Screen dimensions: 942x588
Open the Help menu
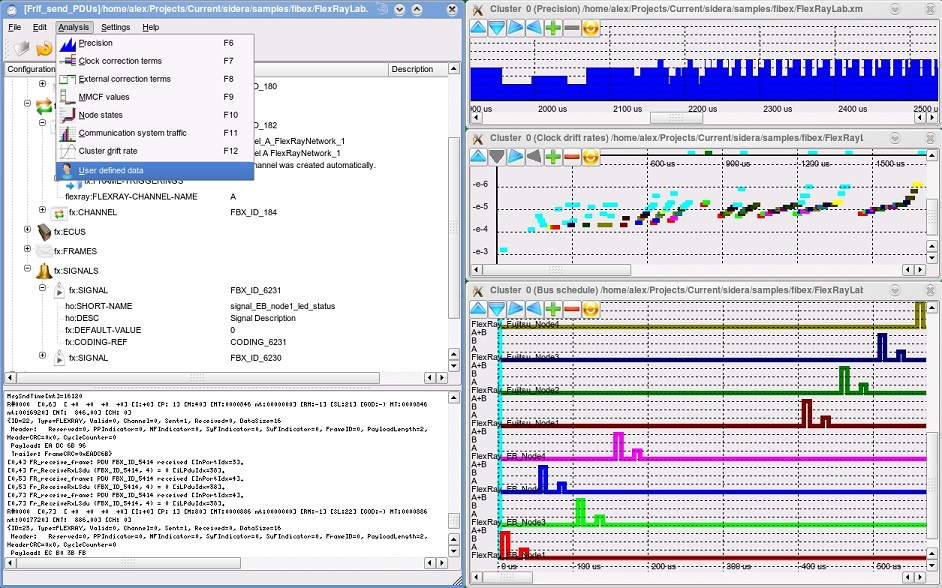click(x=150, y=27)
